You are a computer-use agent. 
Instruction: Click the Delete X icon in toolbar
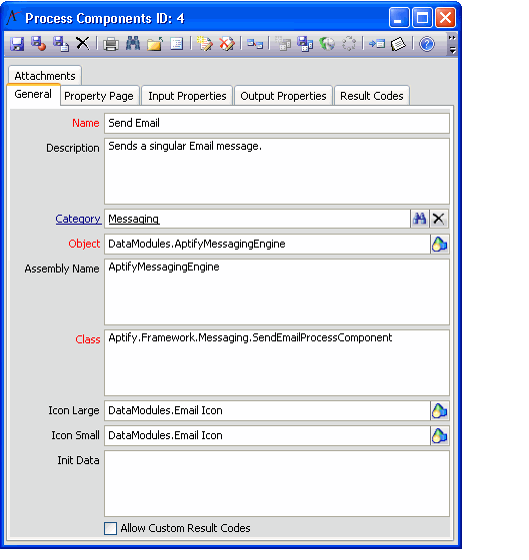83,44
